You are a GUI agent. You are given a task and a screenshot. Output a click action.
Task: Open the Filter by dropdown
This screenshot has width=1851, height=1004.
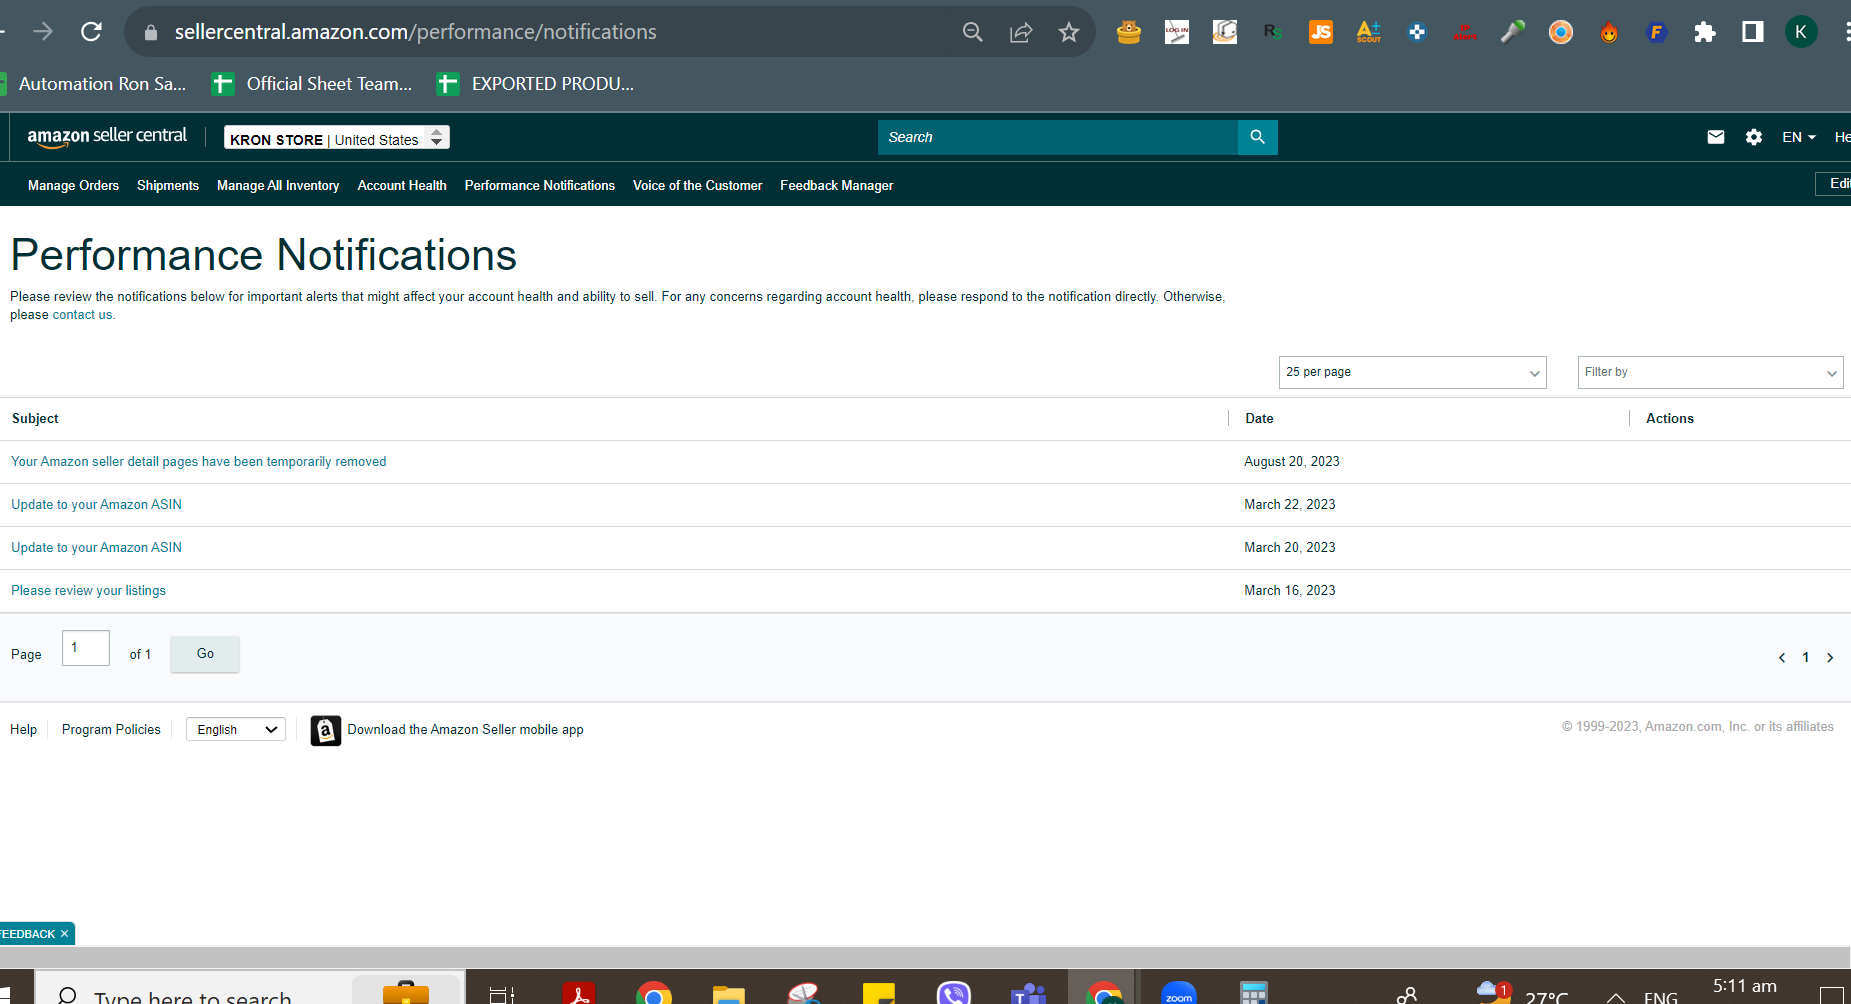[x=1710, y=372]
